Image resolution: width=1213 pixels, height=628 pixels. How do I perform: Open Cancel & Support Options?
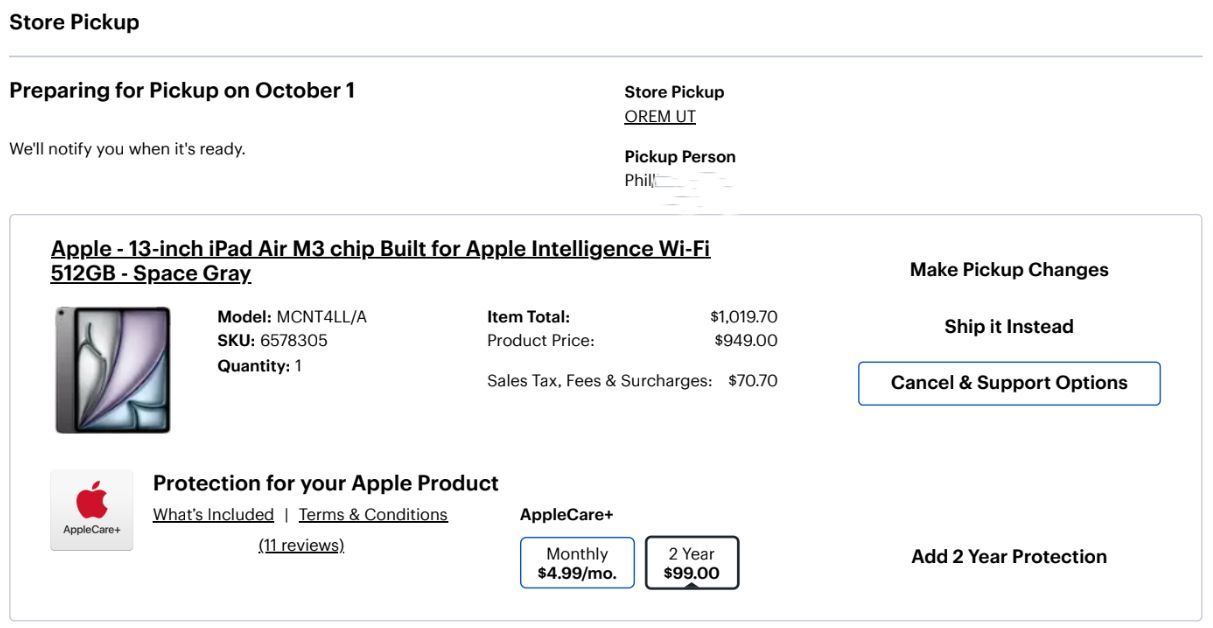click(1009, 383)
